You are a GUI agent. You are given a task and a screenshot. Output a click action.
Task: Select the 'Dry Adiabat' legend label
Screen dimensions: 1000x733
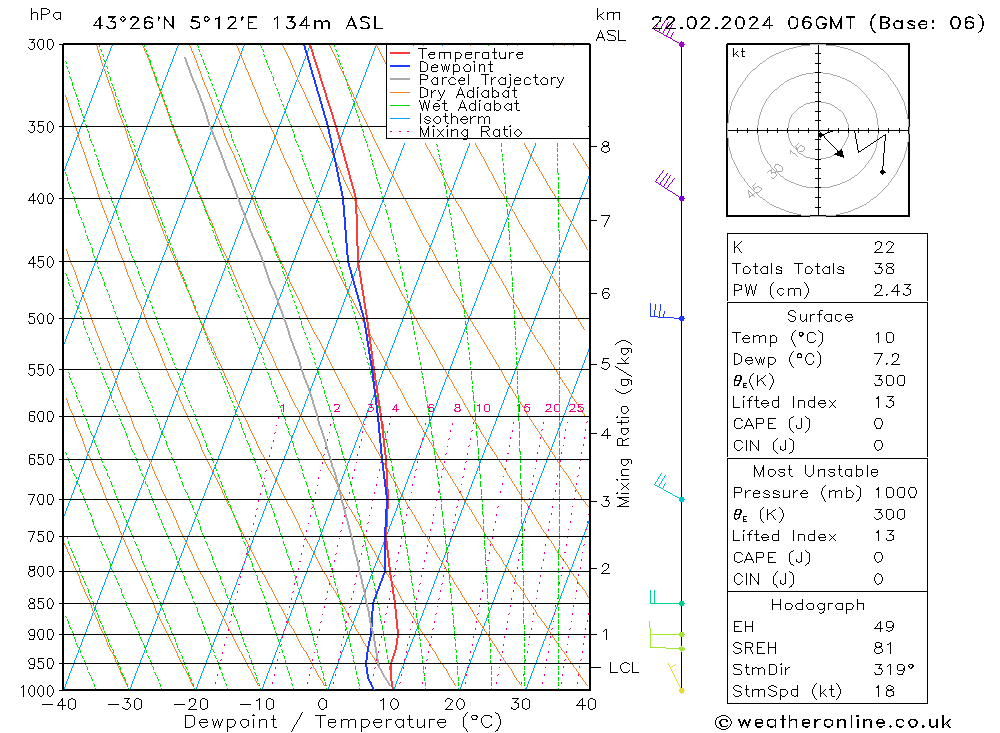tap(468, 93)
